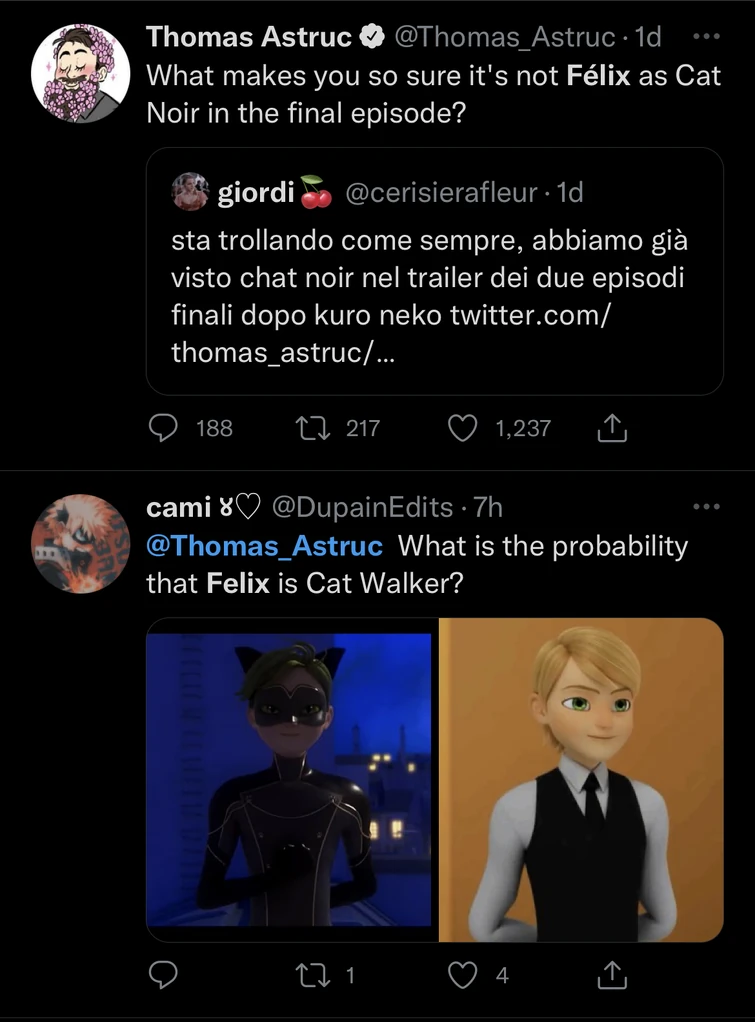Image resolution: width=755 pixels, height=1022 pixels.
Task: Open the three-dot menu on Thomas Astruc's tweet
Action: [x=708, y=35]
